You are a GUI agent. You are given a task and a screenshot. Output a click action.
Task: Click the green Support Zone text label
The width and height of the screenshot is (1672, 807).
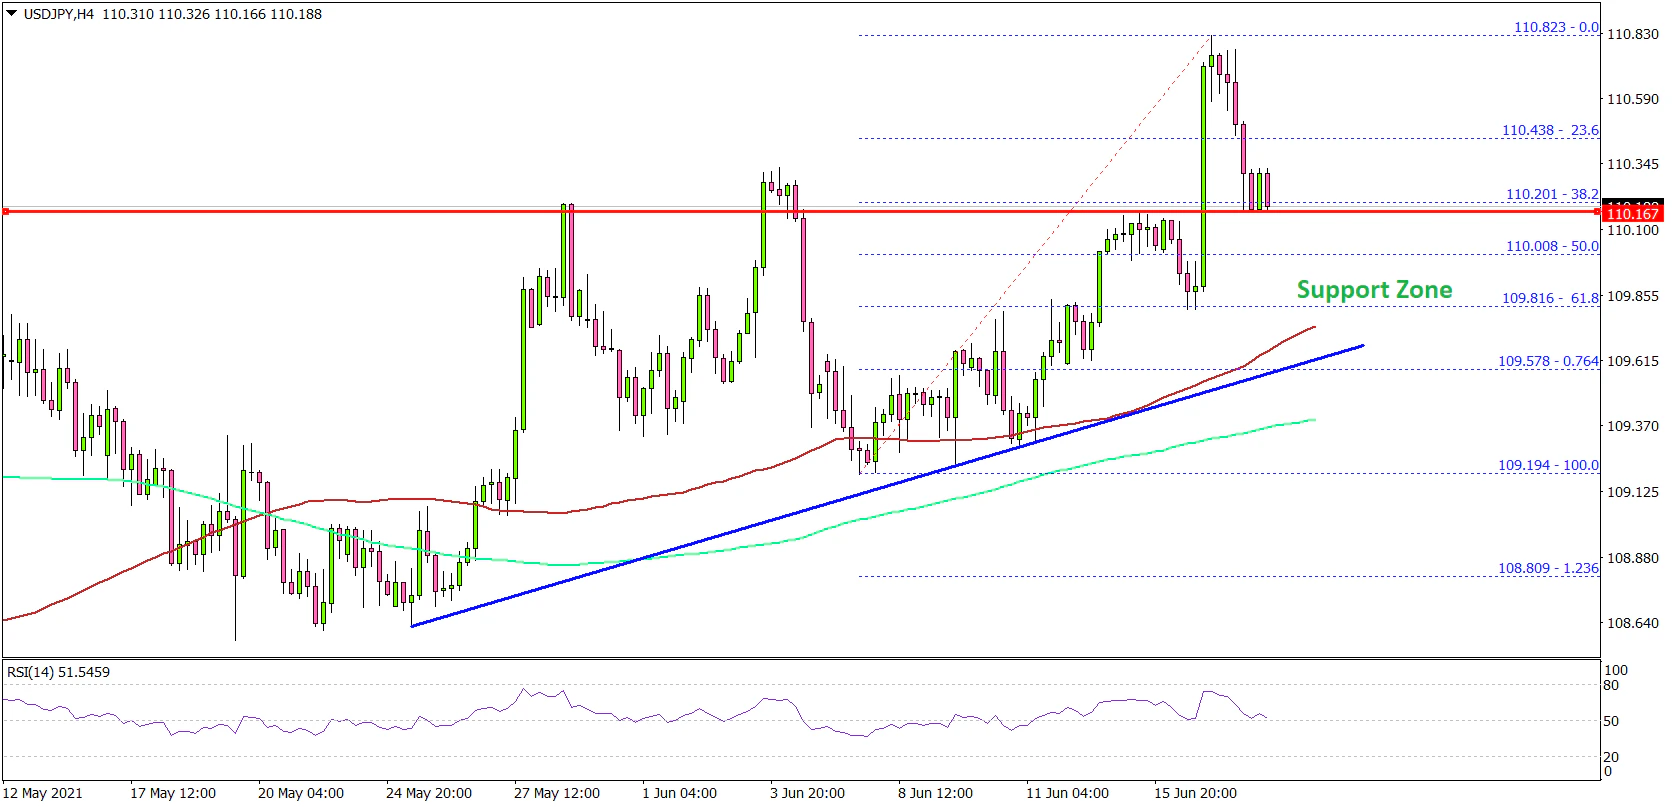point(1374,290)
